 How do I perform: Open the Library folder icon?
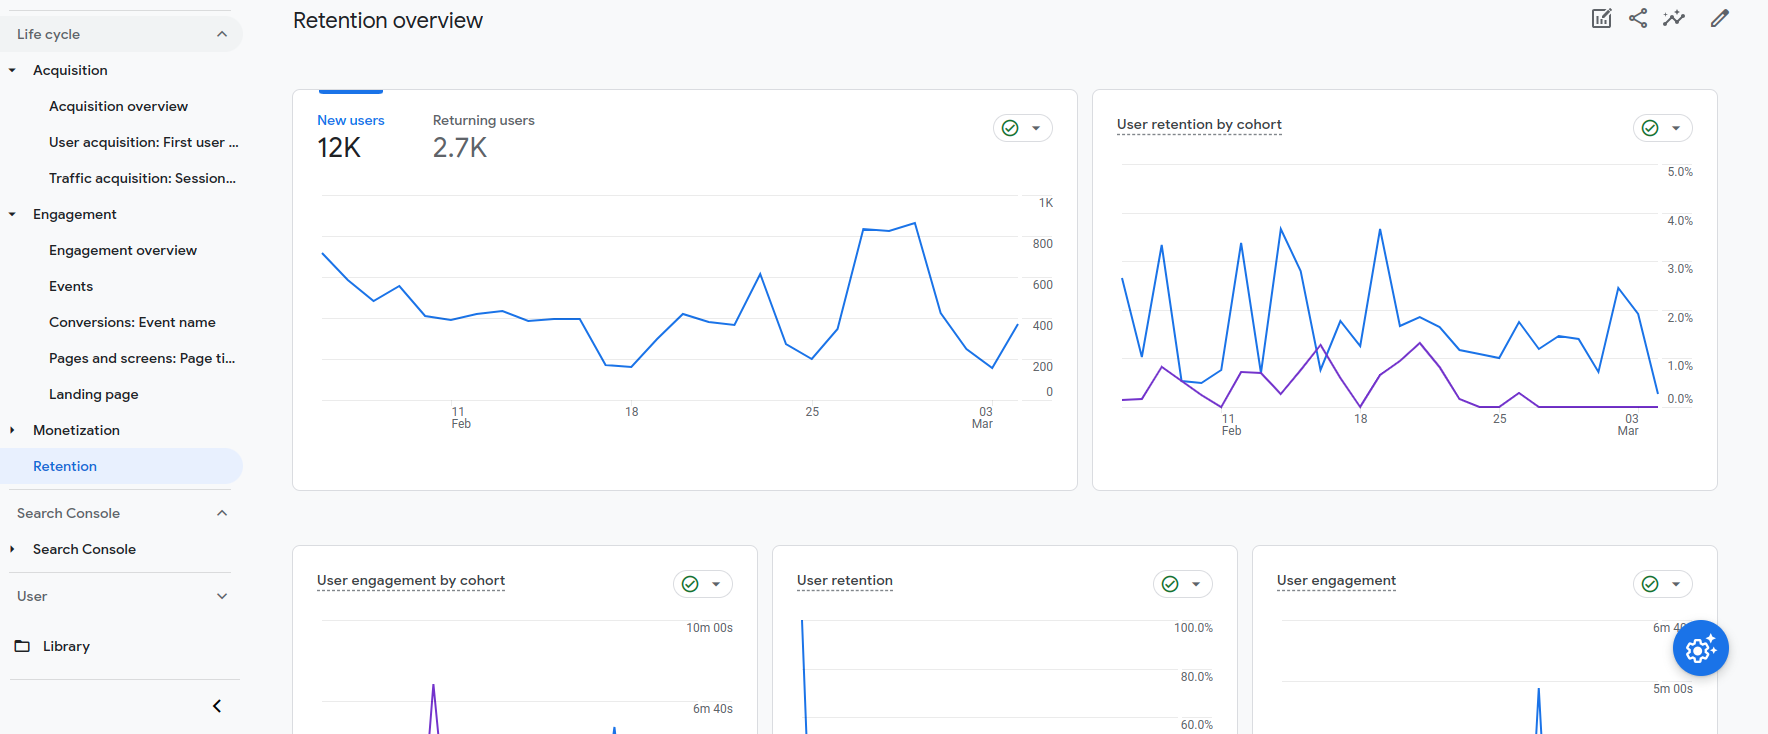pos(22,646)
